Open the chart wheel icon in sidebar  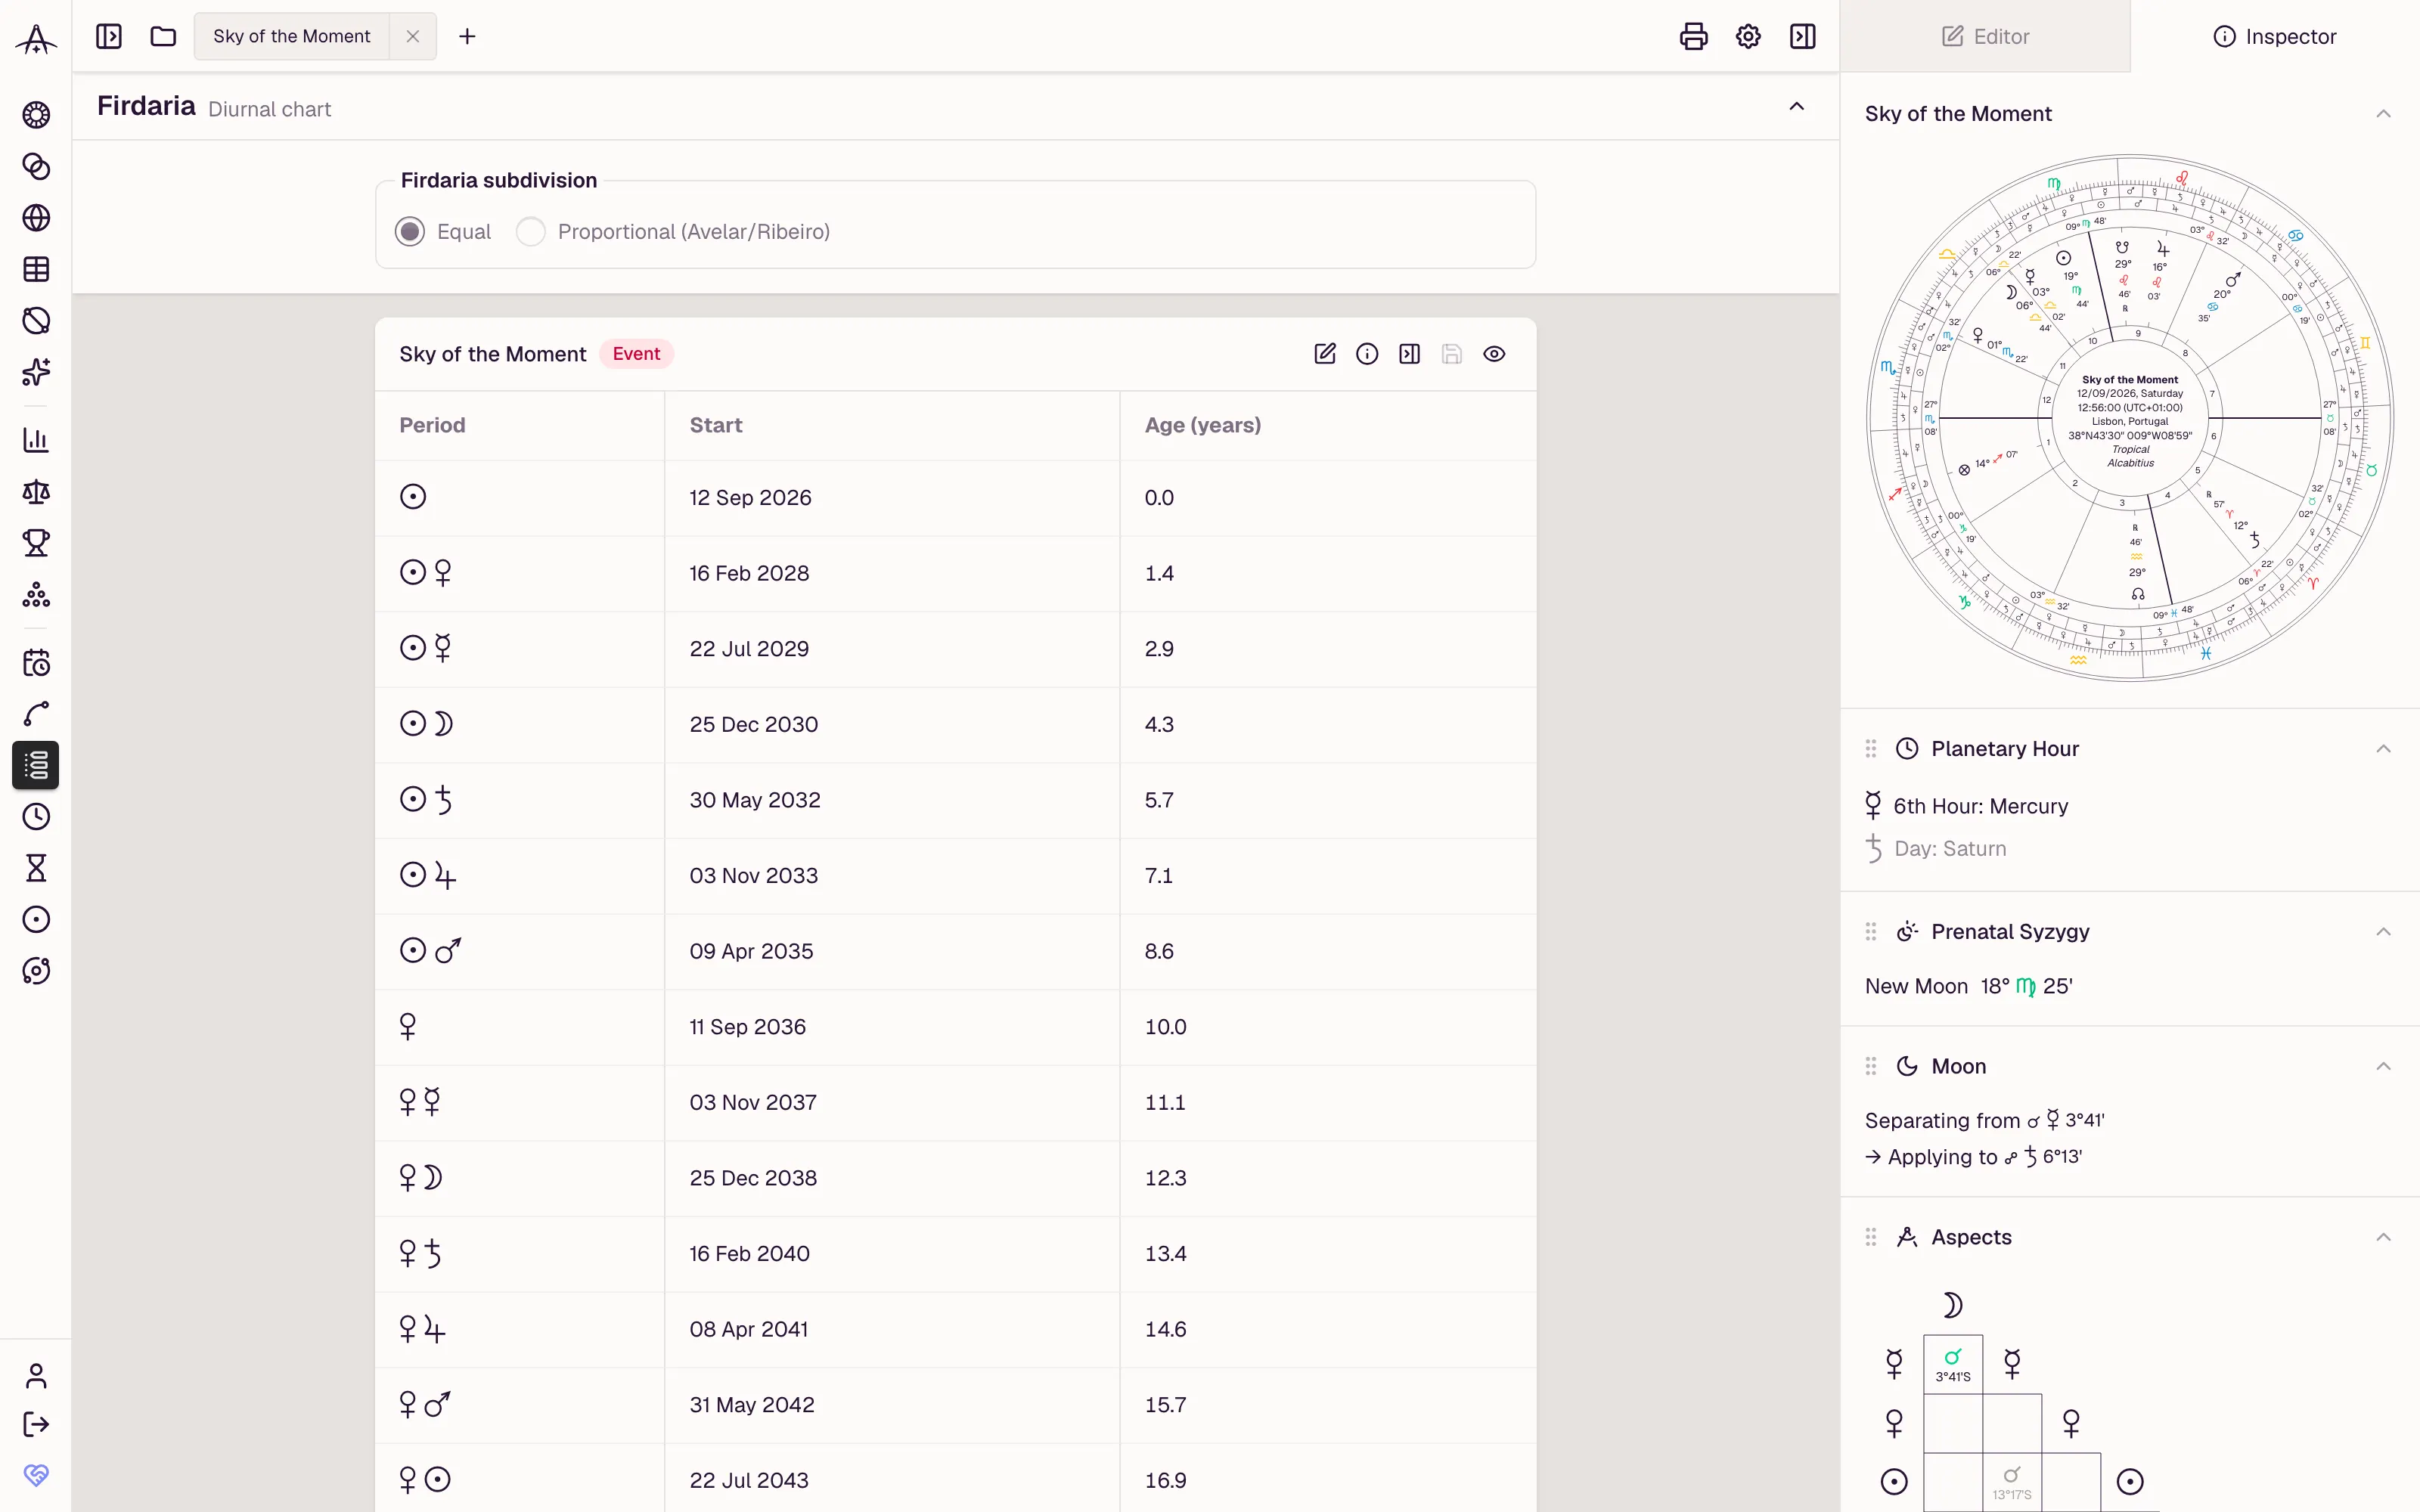[x=36, y=115]
